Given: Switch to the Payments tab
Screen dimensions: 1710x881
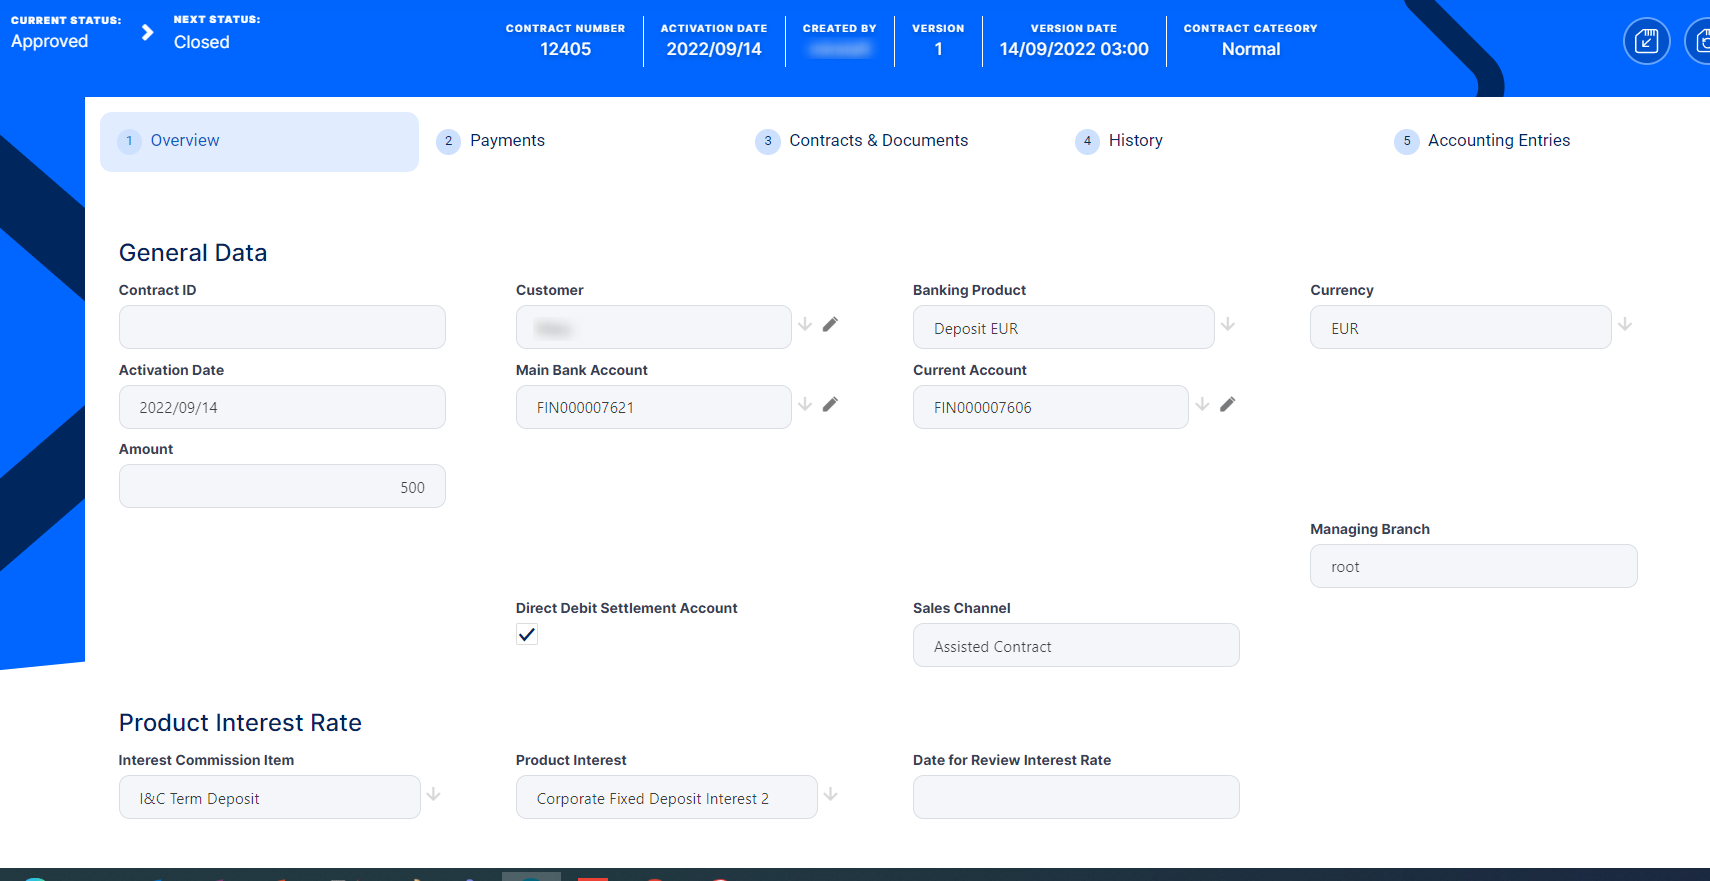Looking at the screenshot, I should (x=507, y=141).
